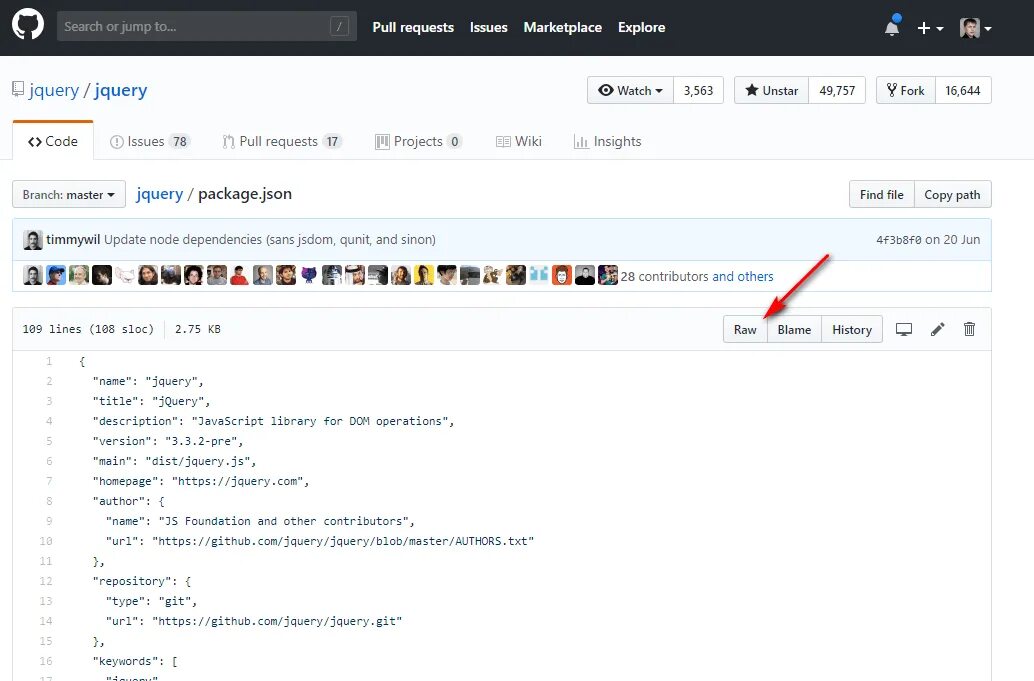This screenshot has width=1034, height=681.
Task: Edit this file with the pencil icon
Action: pos(938,329)
